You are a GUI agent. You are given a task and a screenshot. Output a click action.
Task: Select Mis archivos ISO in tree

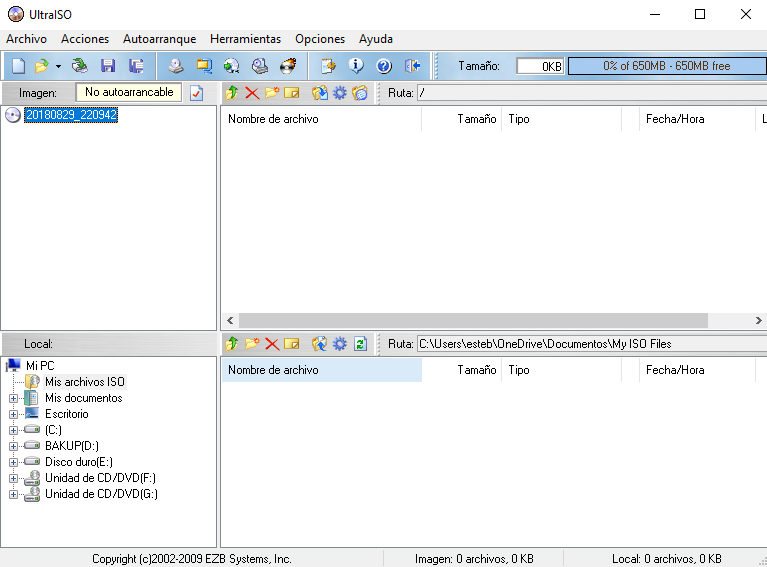85,382
